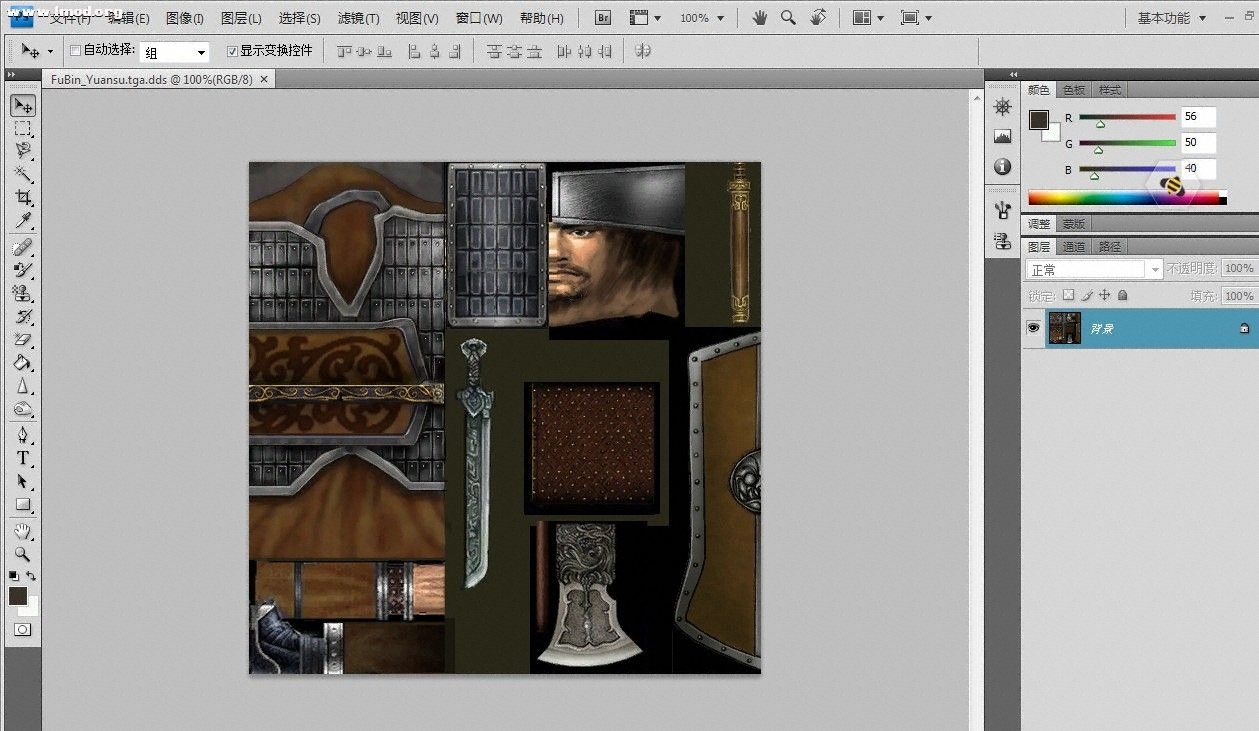
Task: Click the foreground color swatch in Color panel
Action: tap(1039, 119)
